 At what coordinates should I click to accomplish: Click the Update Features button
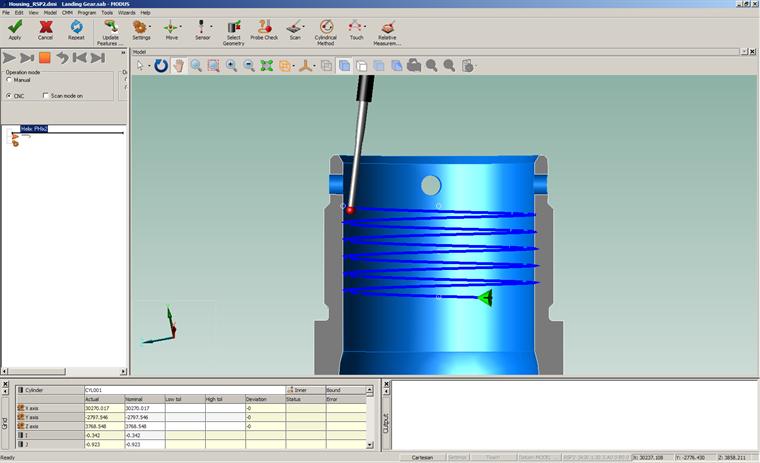110,31
